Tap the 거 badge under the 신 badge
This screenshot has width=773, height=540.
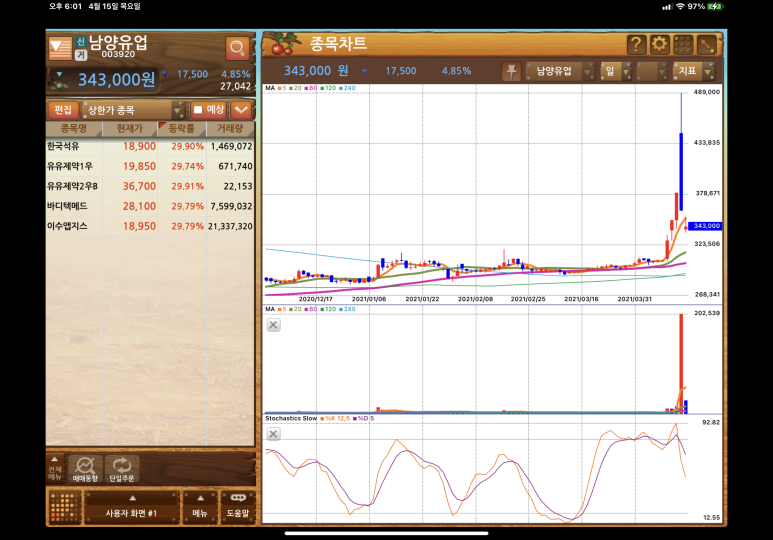pos(81,54)
